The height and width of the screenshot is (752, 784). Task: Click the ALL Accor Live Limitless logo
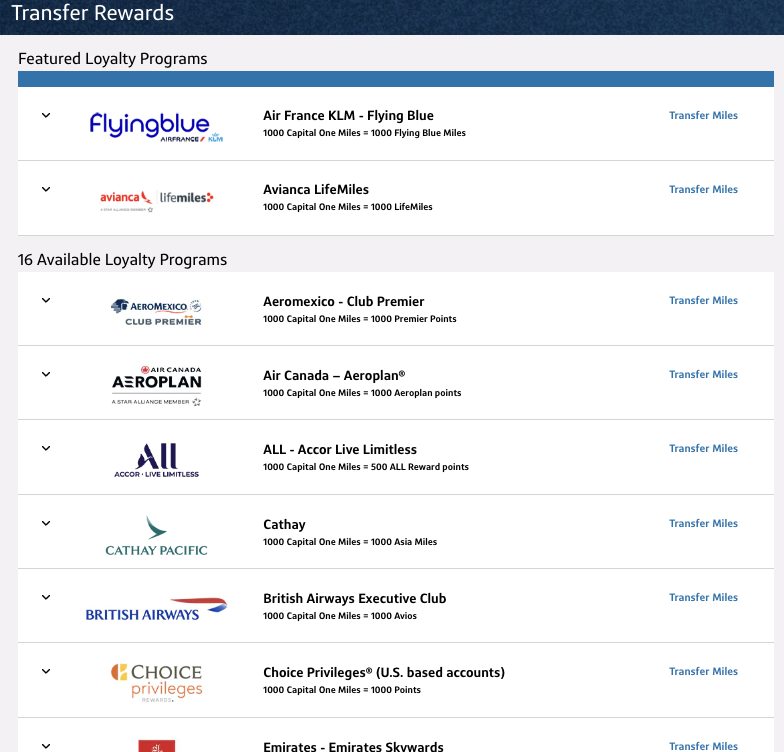156,459
